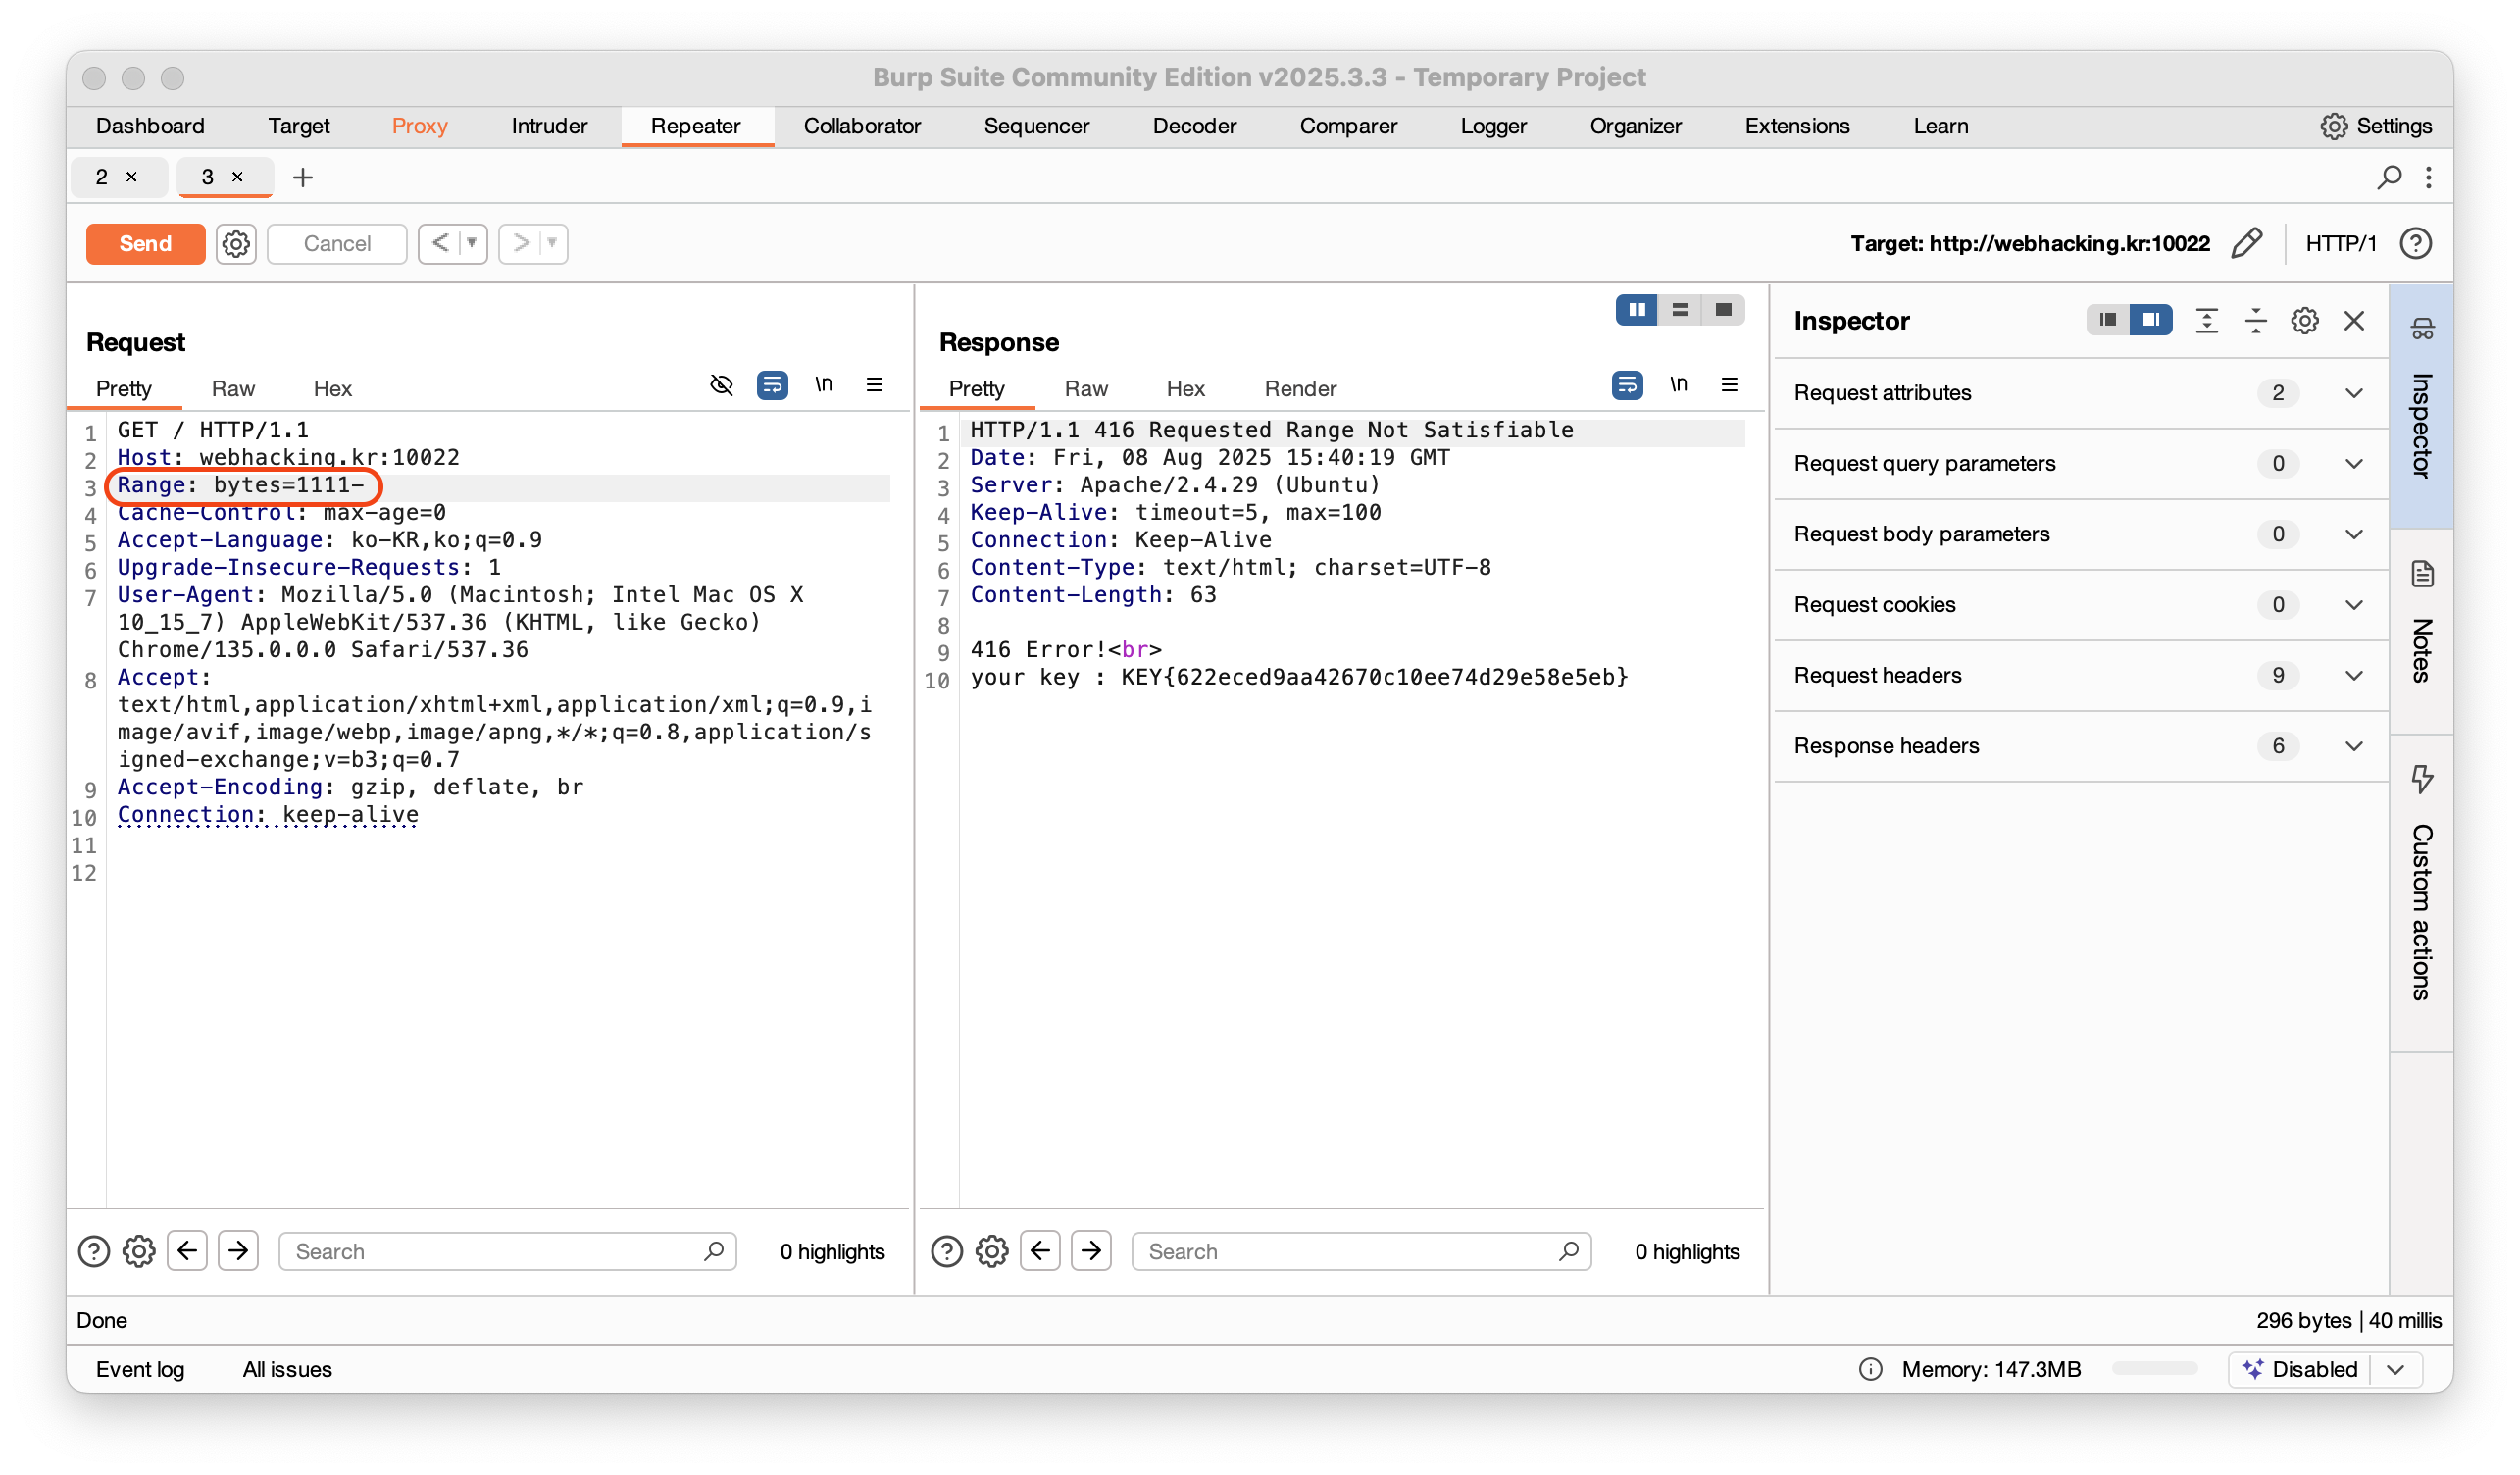2520x1475 pixels.
Task: Click the response Search input field
Action: [x=1345, y=1251]
